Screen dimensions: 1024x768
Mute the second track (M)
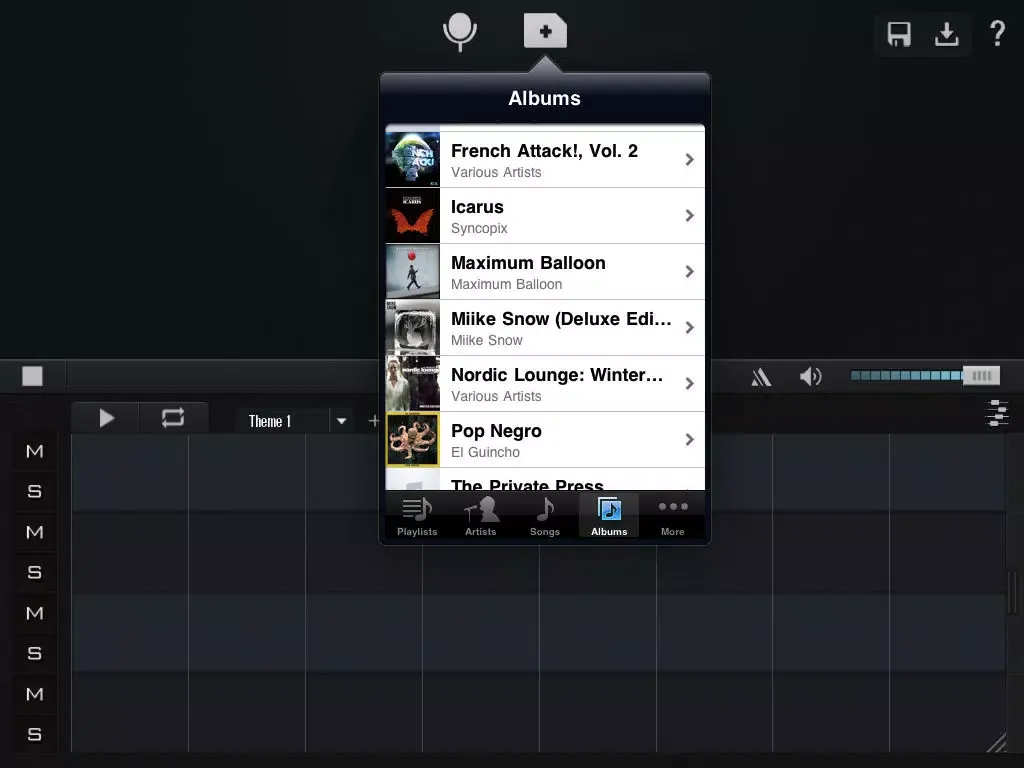coord(35,532)
